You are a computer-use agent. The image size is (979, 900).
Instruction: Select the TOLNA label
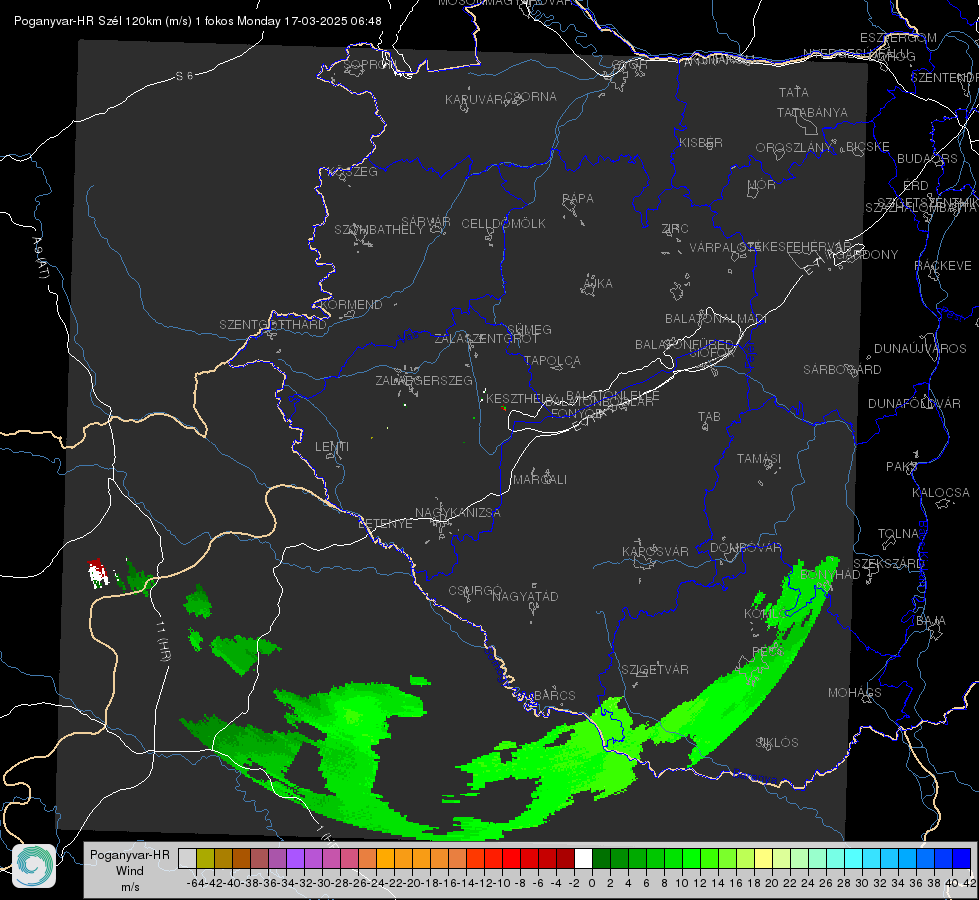(x=898, y=534)
